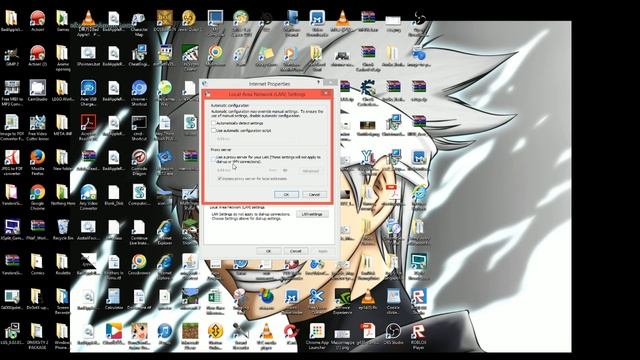640x360 pixels.
Task: Open the OBS Studio desktop icon
Action: [393, 334]
